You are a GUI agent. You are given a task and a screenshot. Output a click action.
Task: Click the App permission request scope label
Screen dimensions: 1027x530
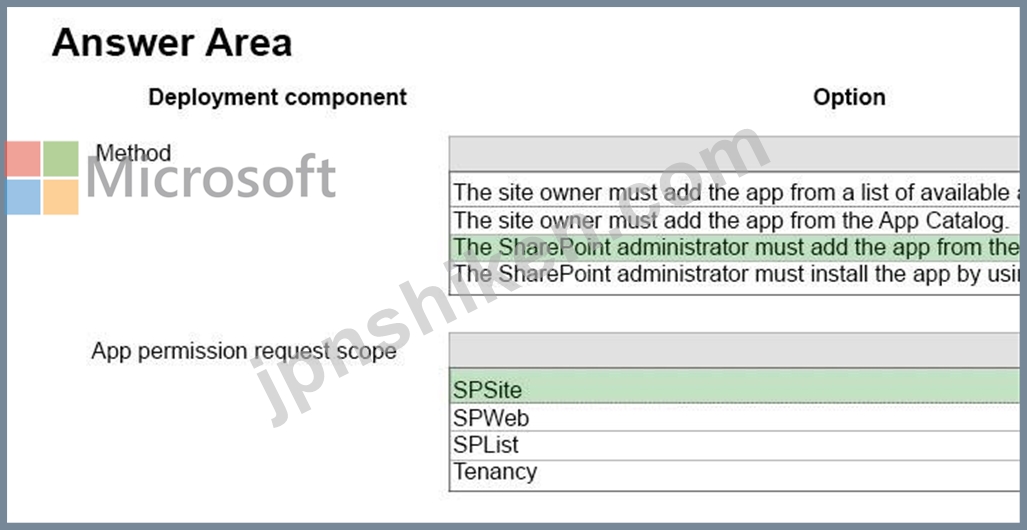pyautogui.click(x=244, y=351)
